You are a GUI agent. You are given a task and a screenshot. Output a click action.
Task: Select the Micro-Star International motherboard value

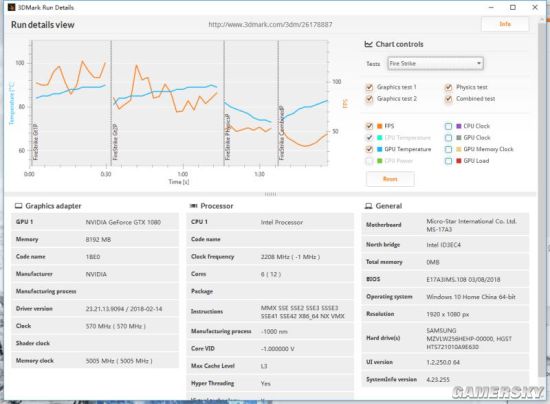coord(471,225)
